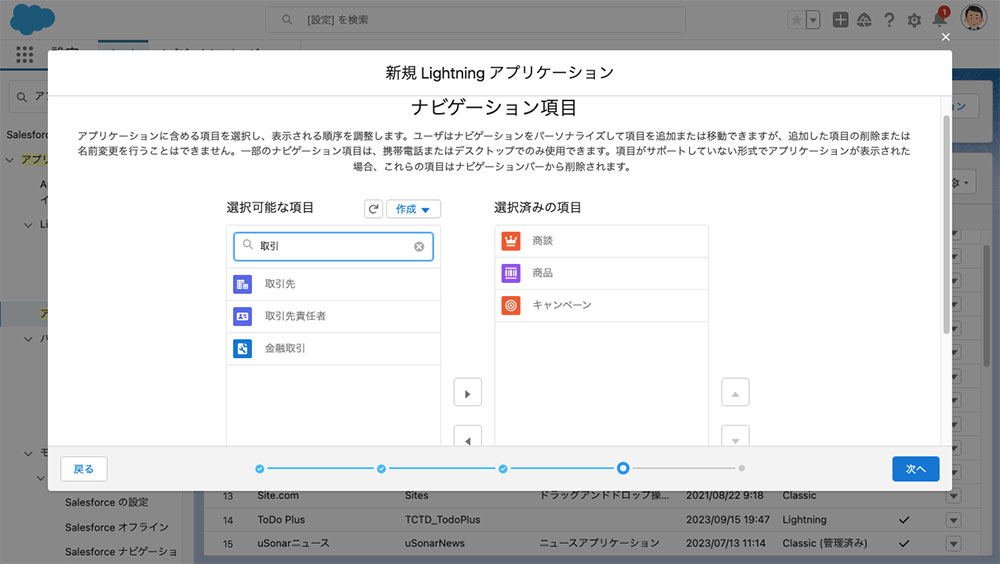Jump to first completed progress step
This screenshot has height=564, width=1000.
click(260, 468)
